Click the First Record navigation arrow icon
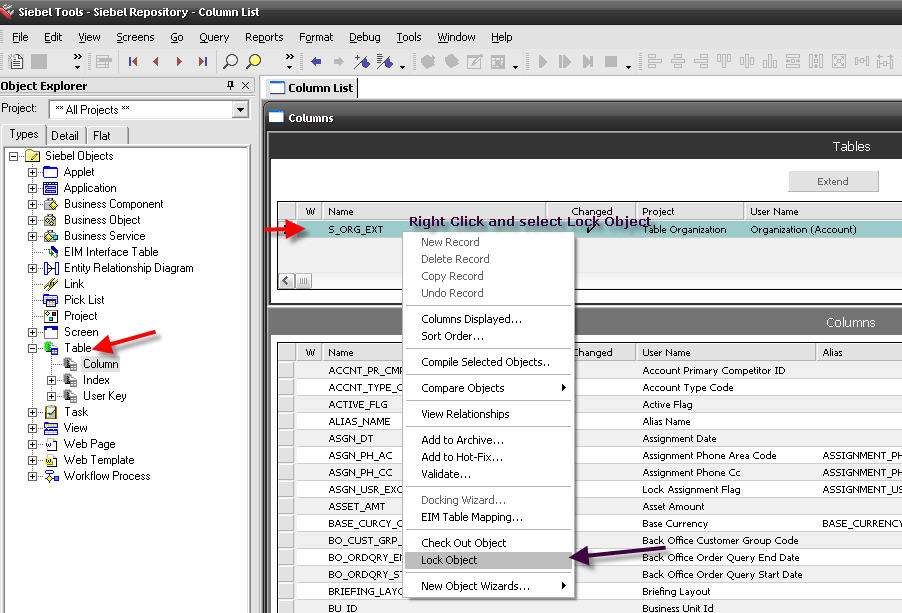Screen dimensions: 902x613 point(133,61)
